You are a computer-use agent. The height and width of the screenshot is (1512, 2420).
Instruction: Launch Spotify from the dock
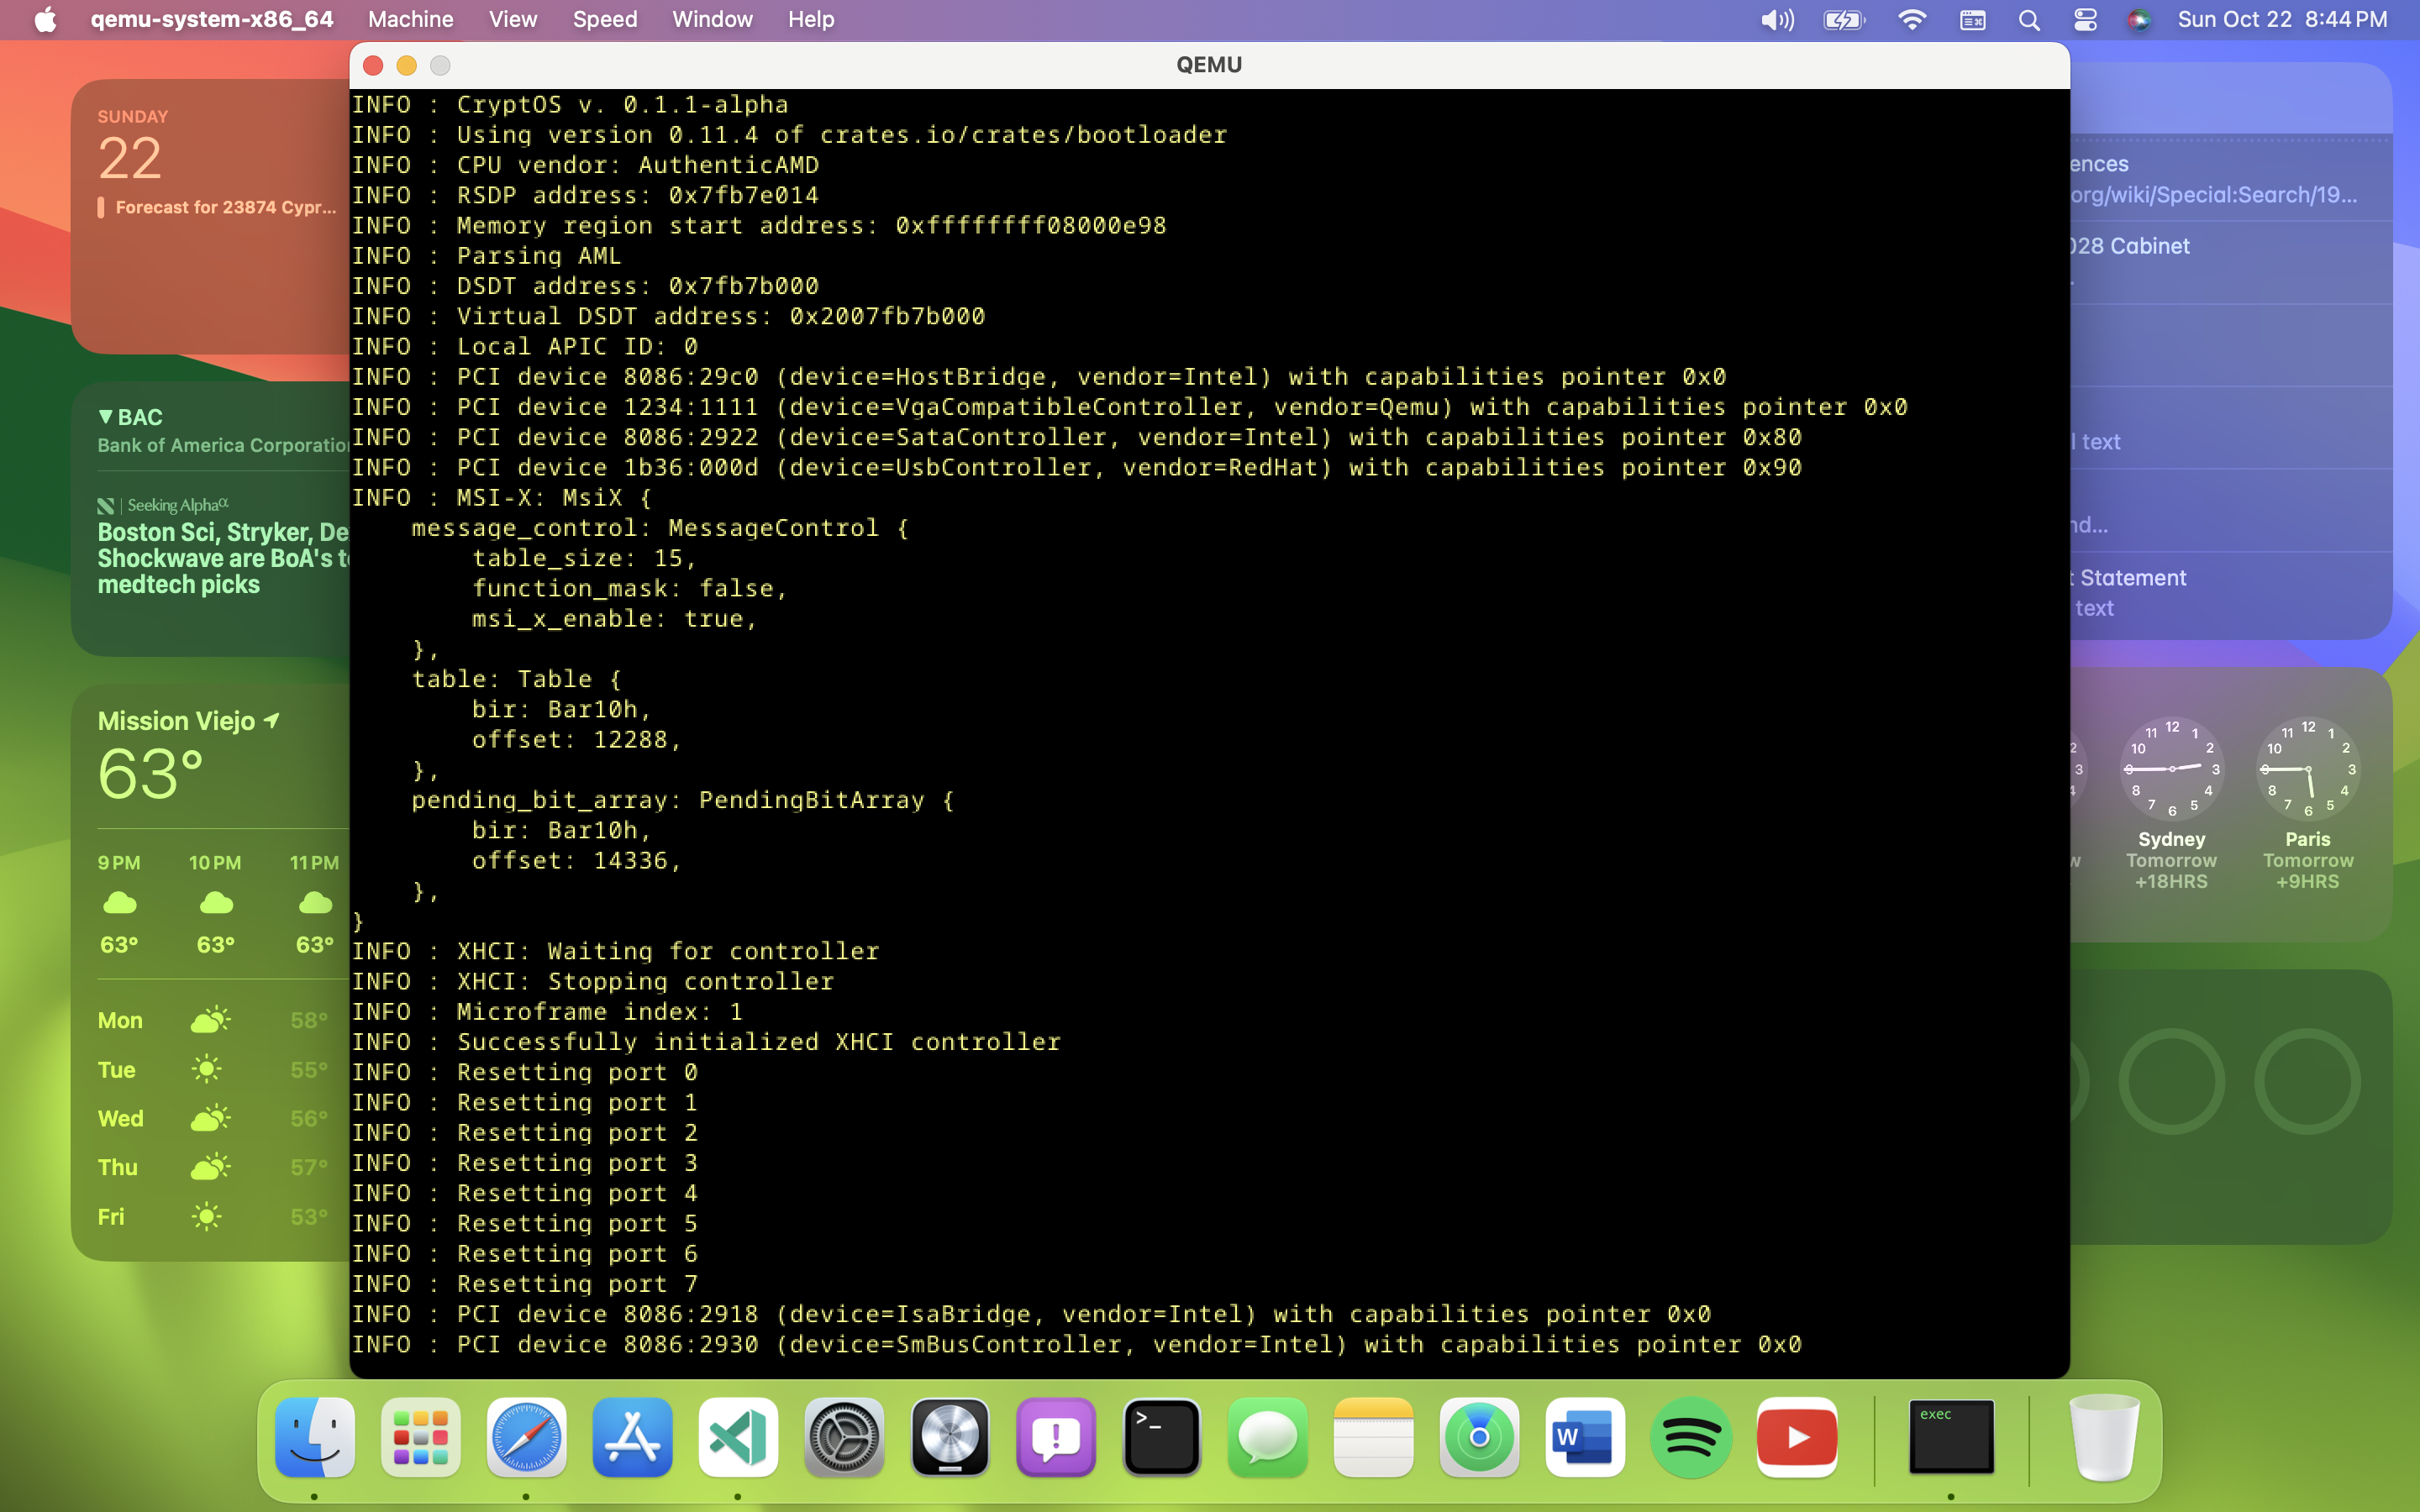tap(1690, 1438)
